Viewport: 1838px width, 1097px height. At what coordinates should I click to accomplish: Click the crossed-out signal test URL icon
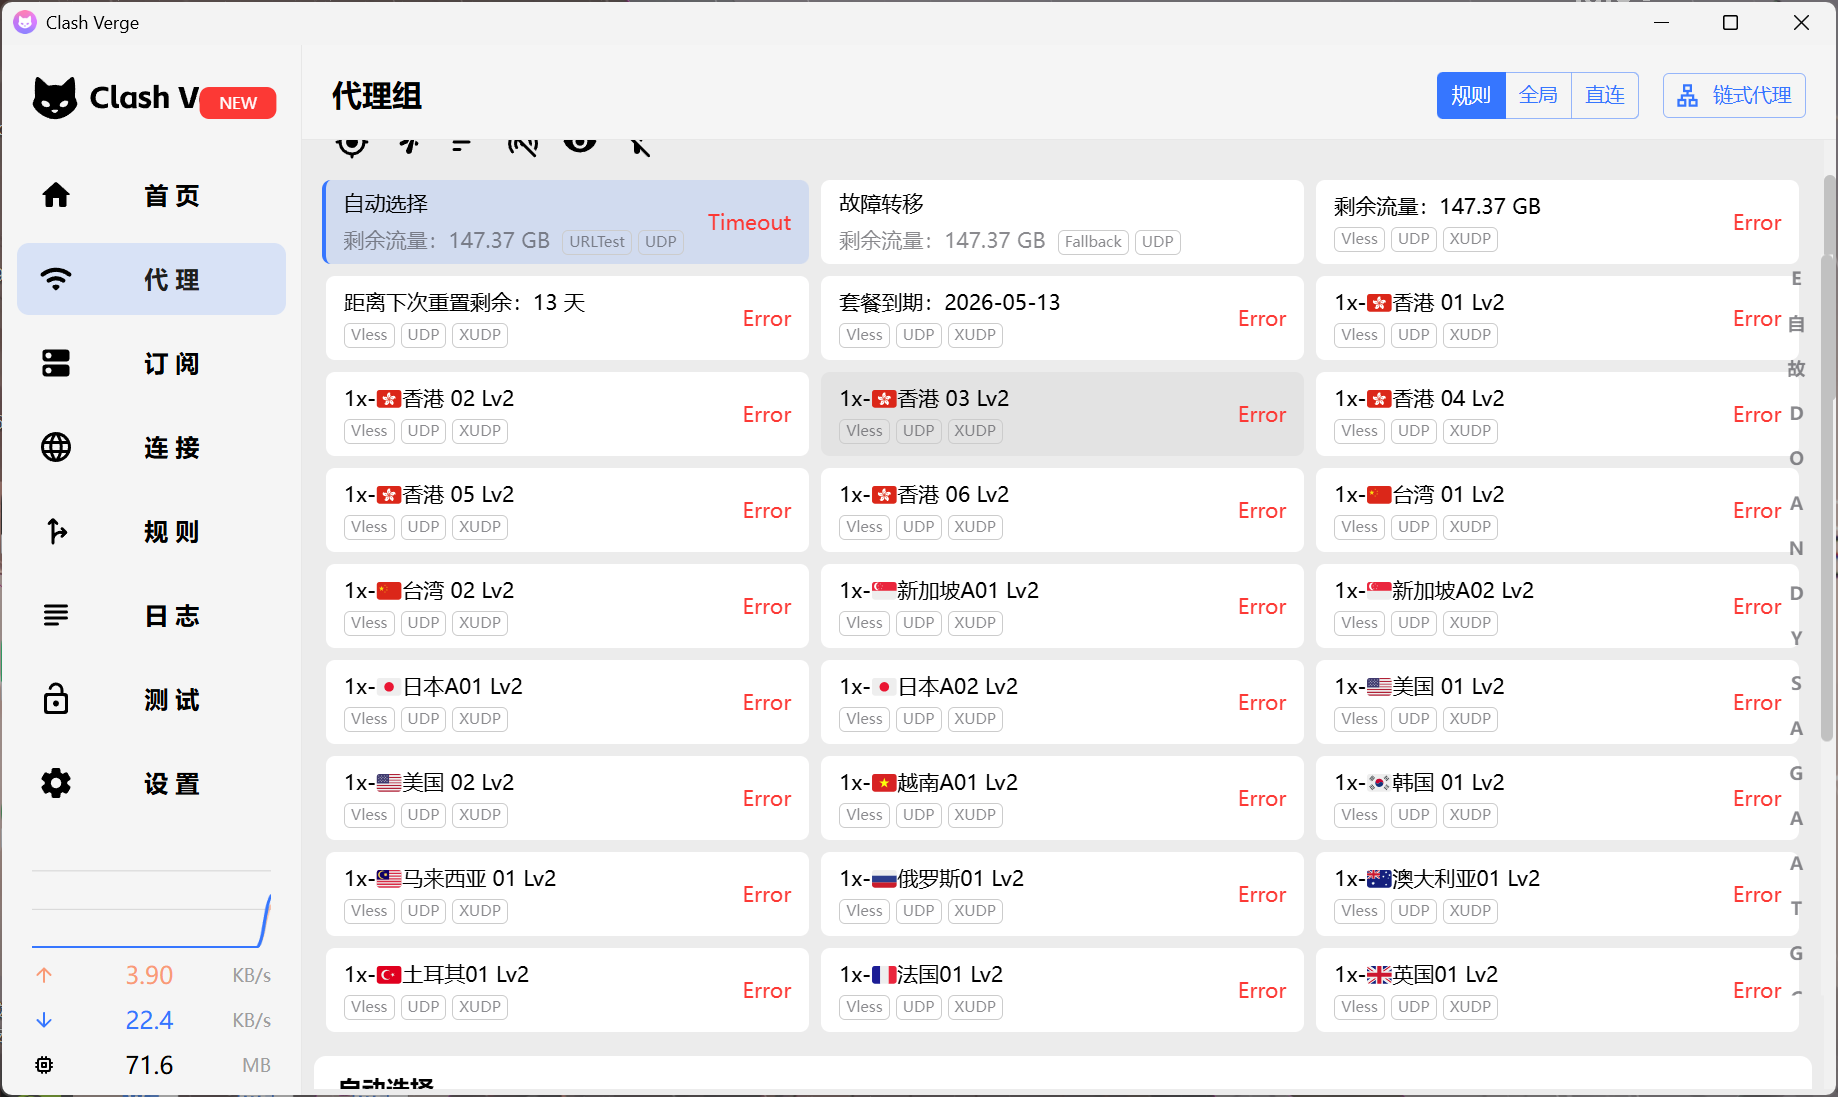[522, 145]
